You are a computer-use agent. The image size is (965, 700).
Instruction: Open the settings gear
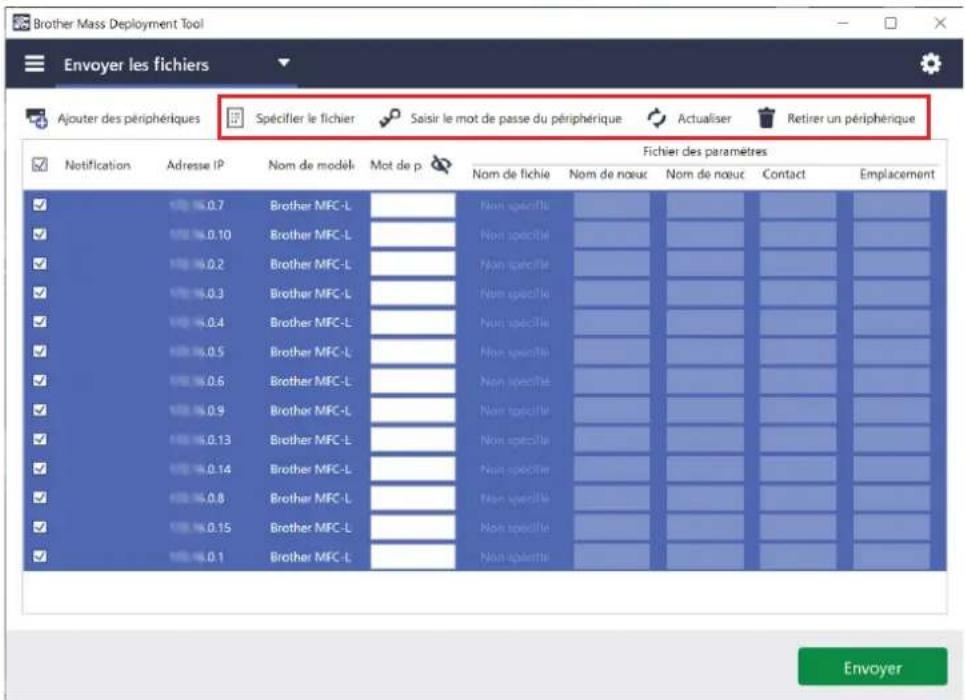pyautogui.click(x=930, y=63)
